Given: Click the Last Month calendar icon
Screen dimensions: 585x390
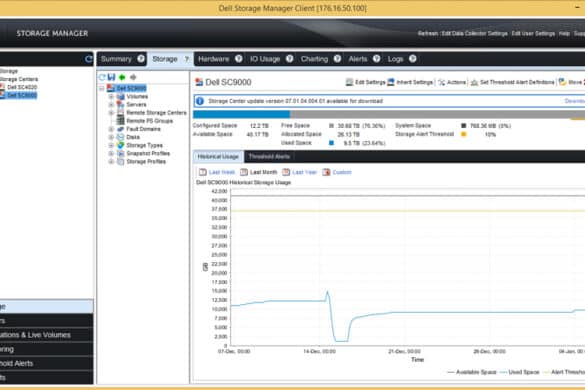Looking at the screenshot, I should pos(244,172).
